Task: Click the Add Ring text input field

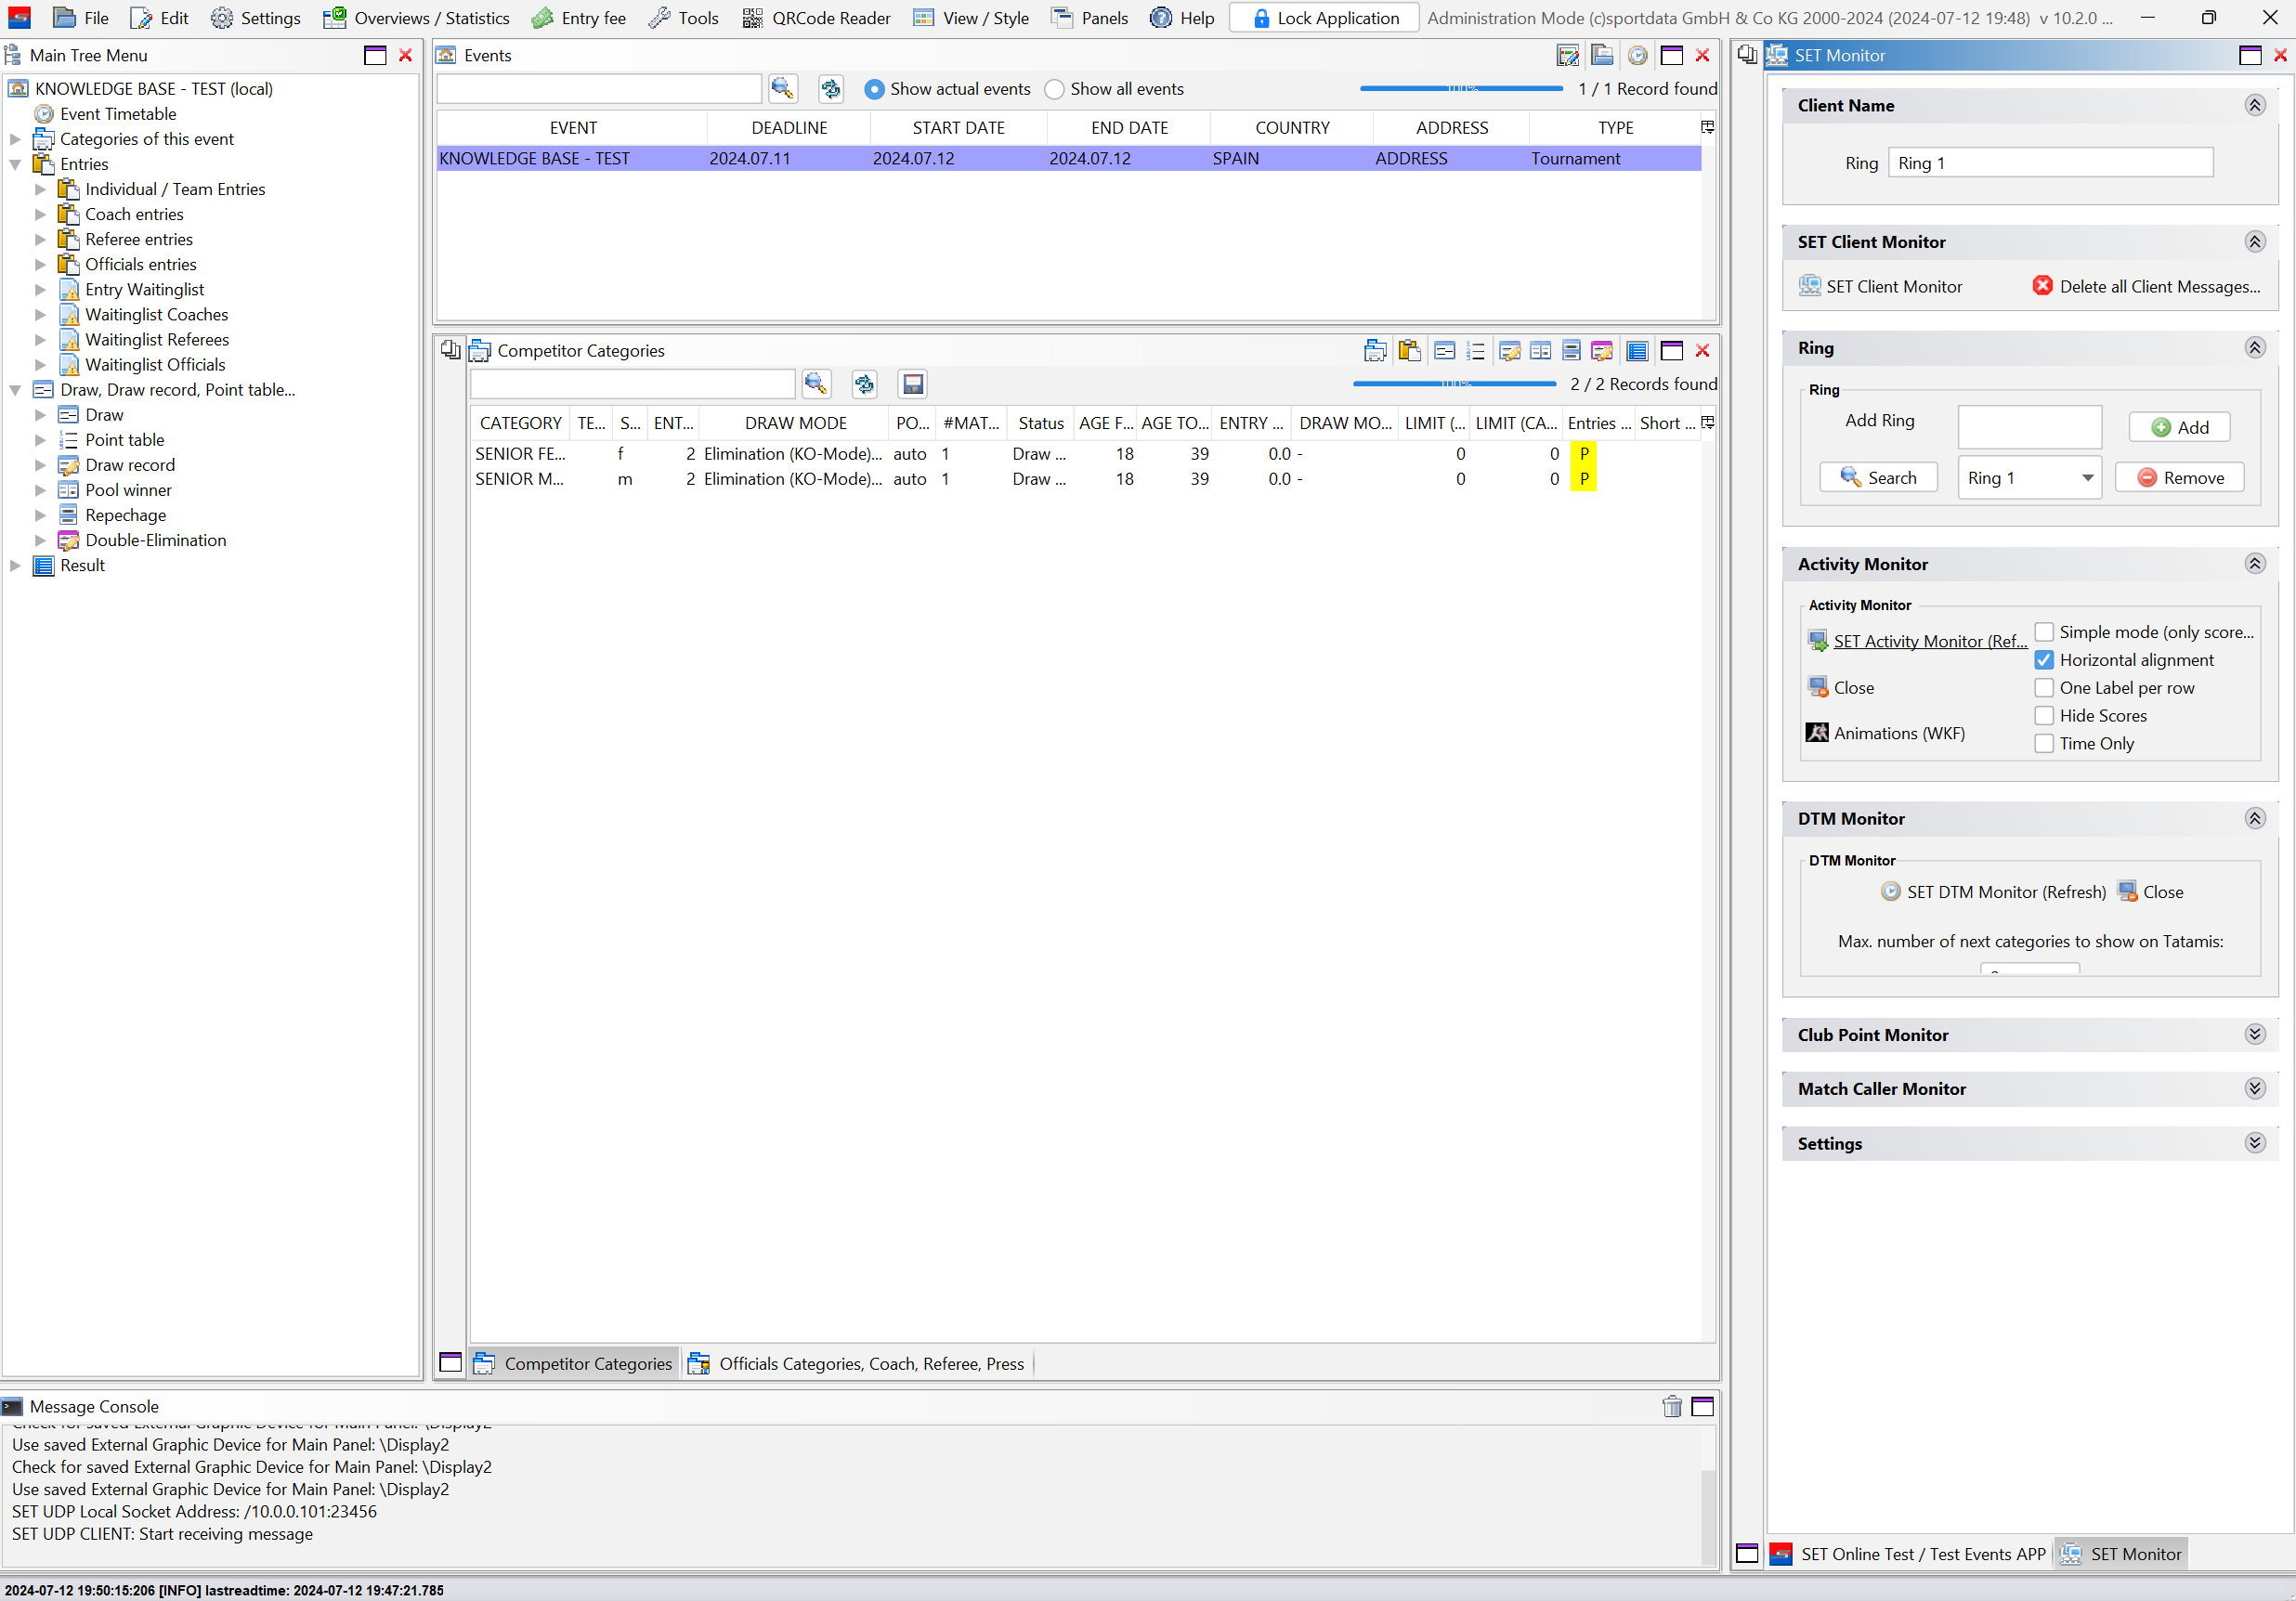Action: 2029,427
